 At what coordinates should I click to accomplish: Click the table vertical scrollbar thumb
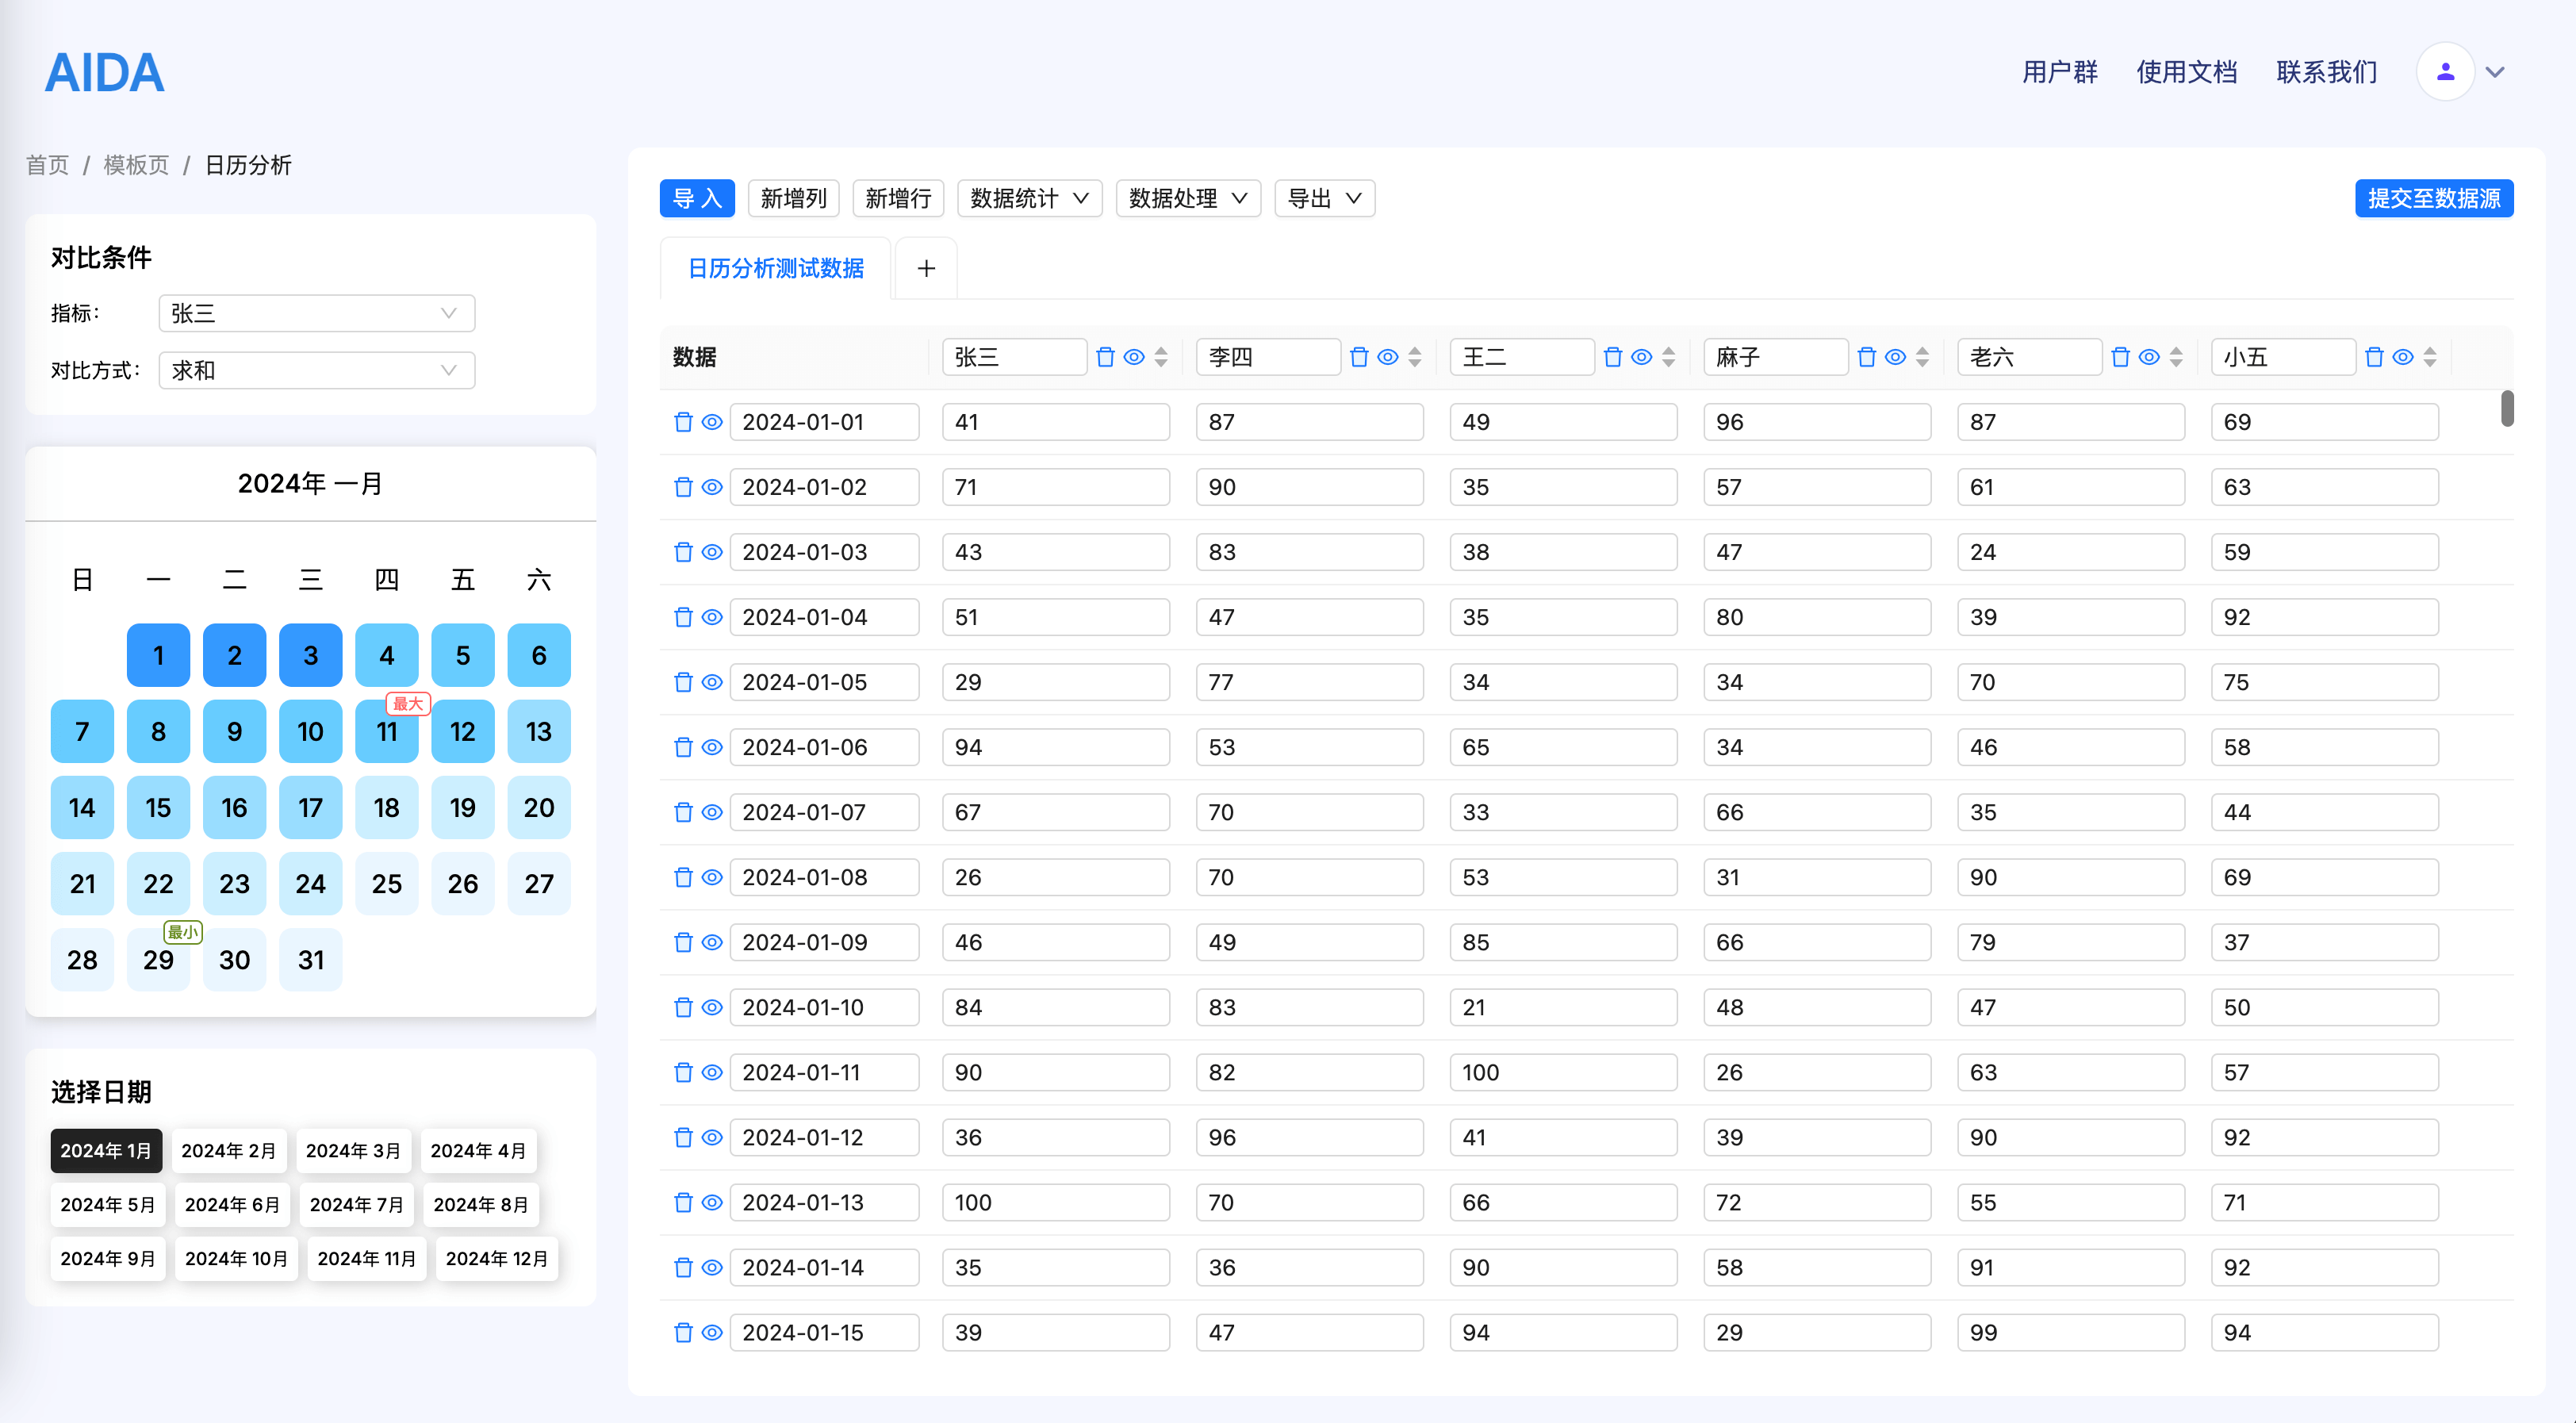[x=2507, y=408]
